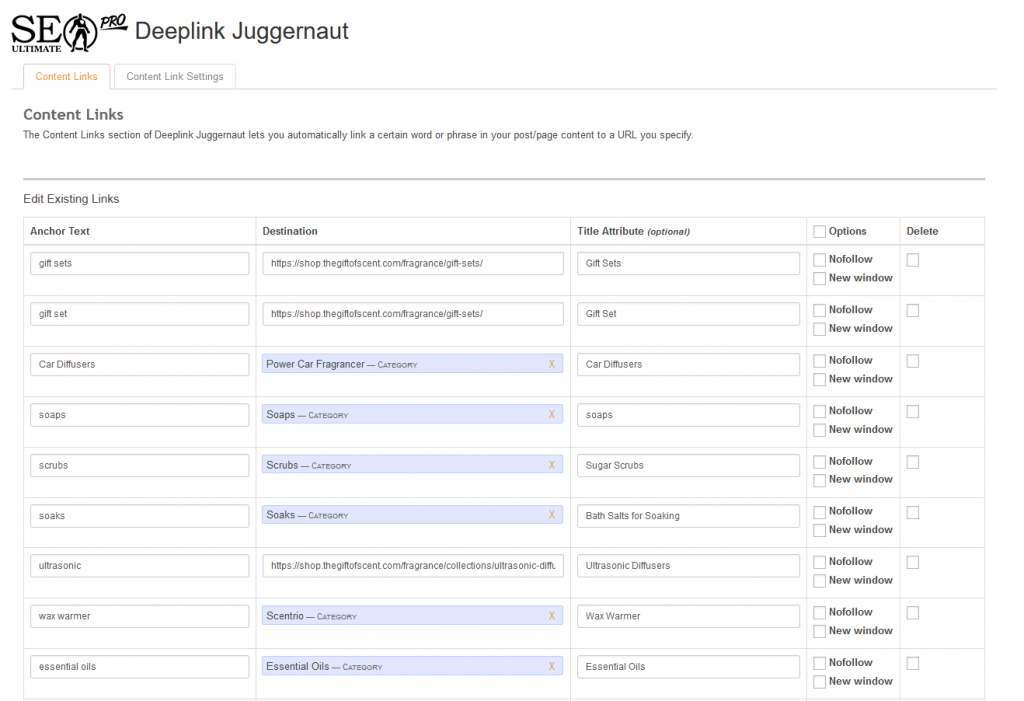Check New window for essential oils
The image size is (1024, 701).
tap(820, 682)
